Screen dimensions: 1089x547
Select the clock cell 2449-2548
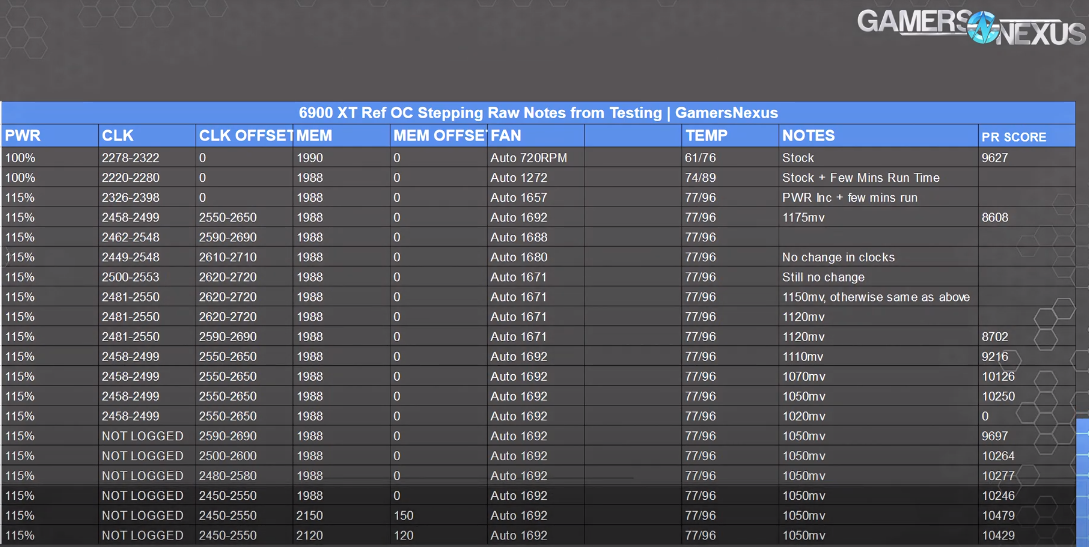131,258
